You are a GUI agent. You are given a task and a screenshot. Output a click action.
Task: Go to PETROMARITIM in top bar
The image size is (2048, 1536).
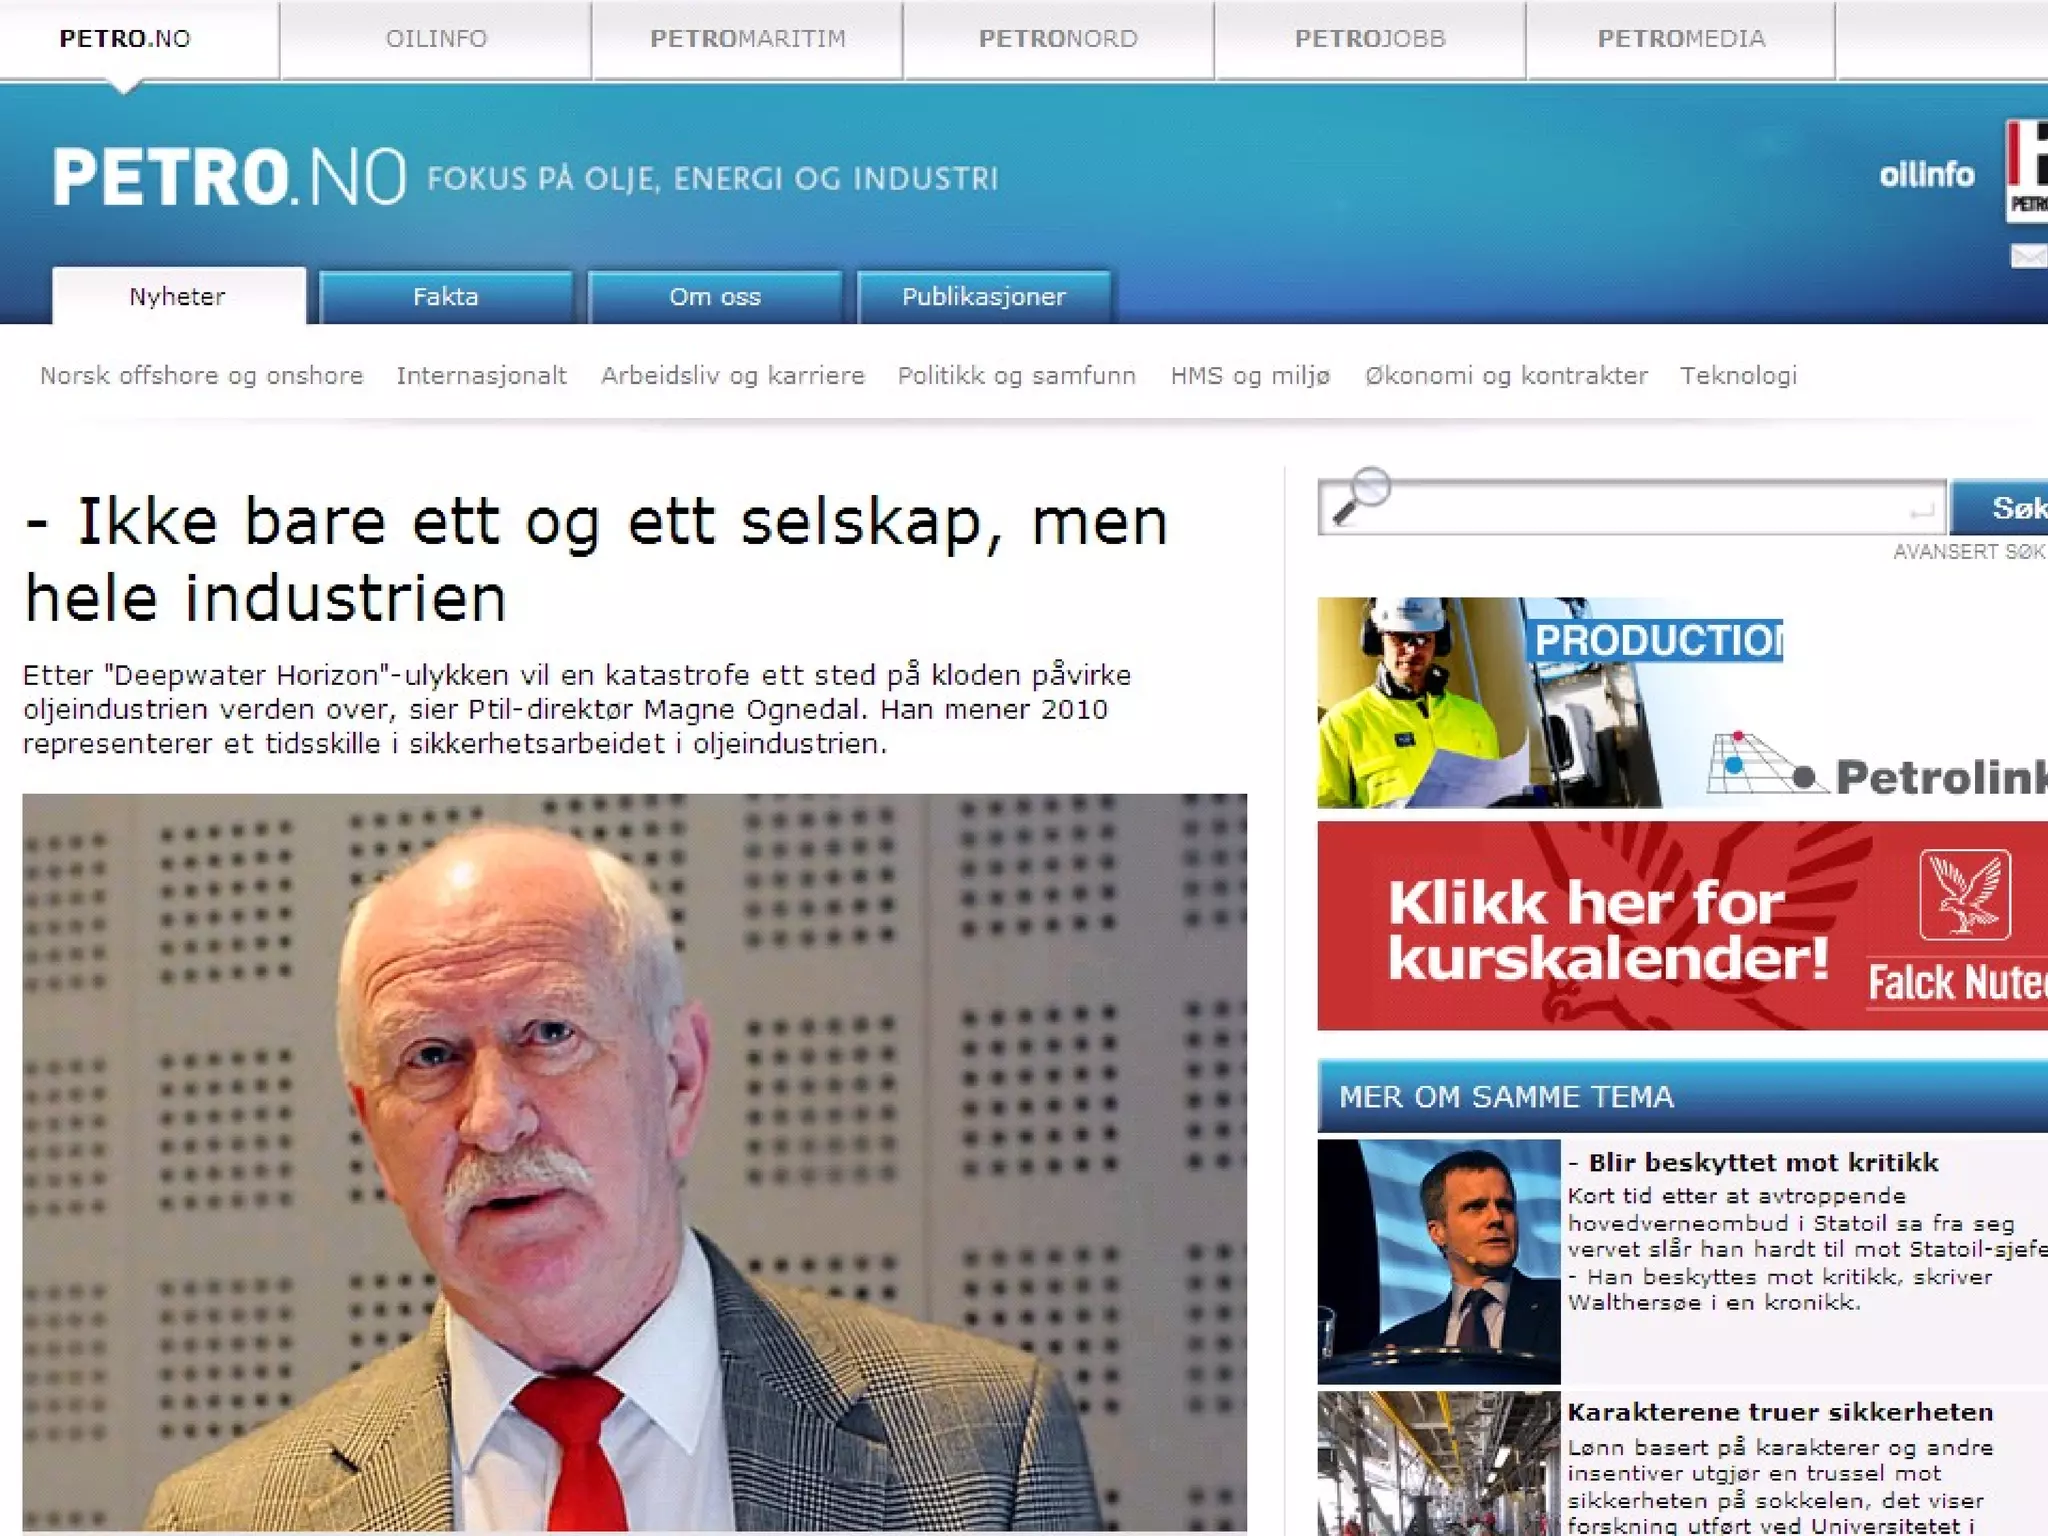point(747,39)
